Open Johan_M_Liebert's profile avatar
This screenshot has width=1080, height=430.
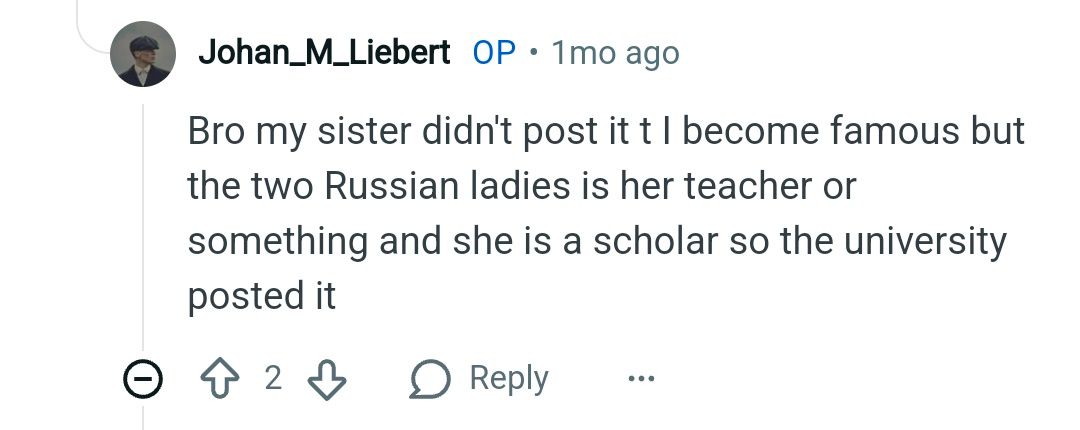point(143,53)
